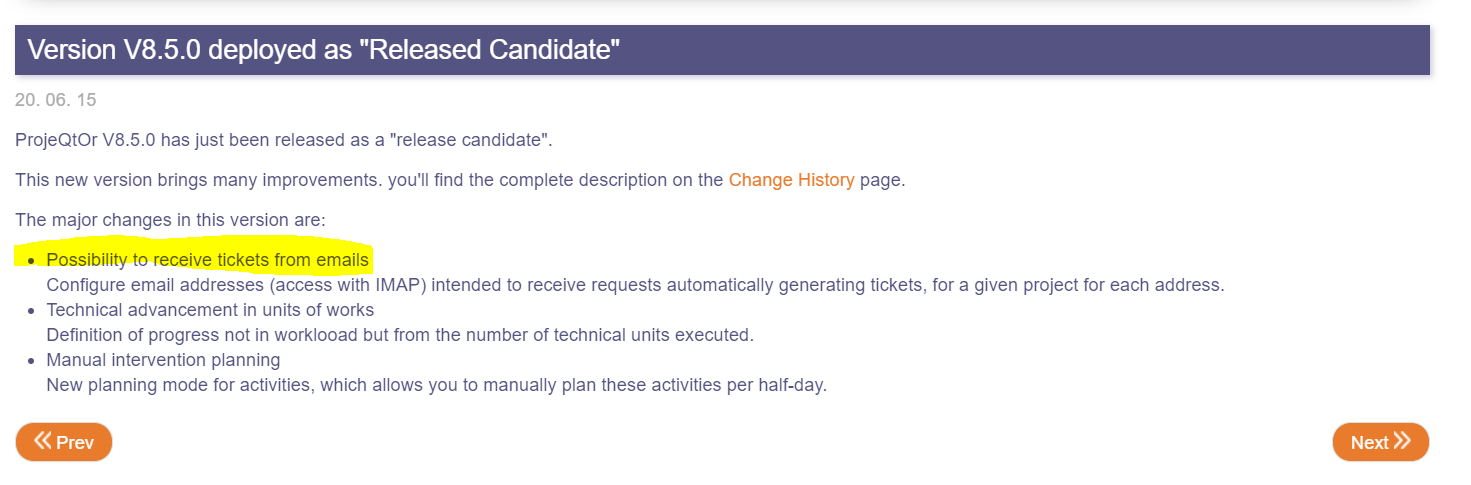Click highlighted 'Possibility to receive tickets from emails'
1471x485 pixels.
208,260
